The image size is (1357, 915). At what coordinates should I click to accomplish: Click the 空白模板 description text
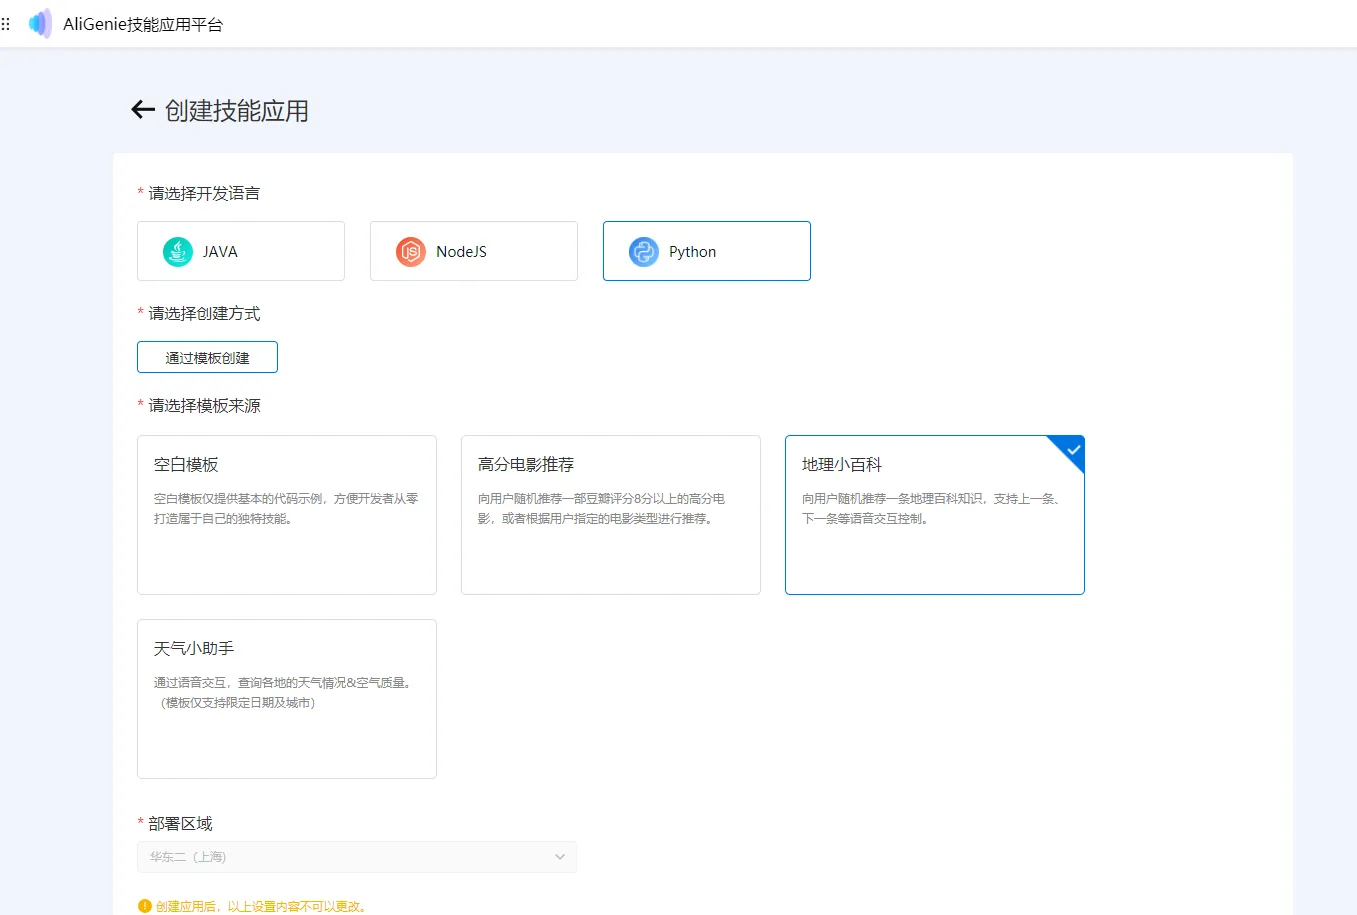point(286,508)
